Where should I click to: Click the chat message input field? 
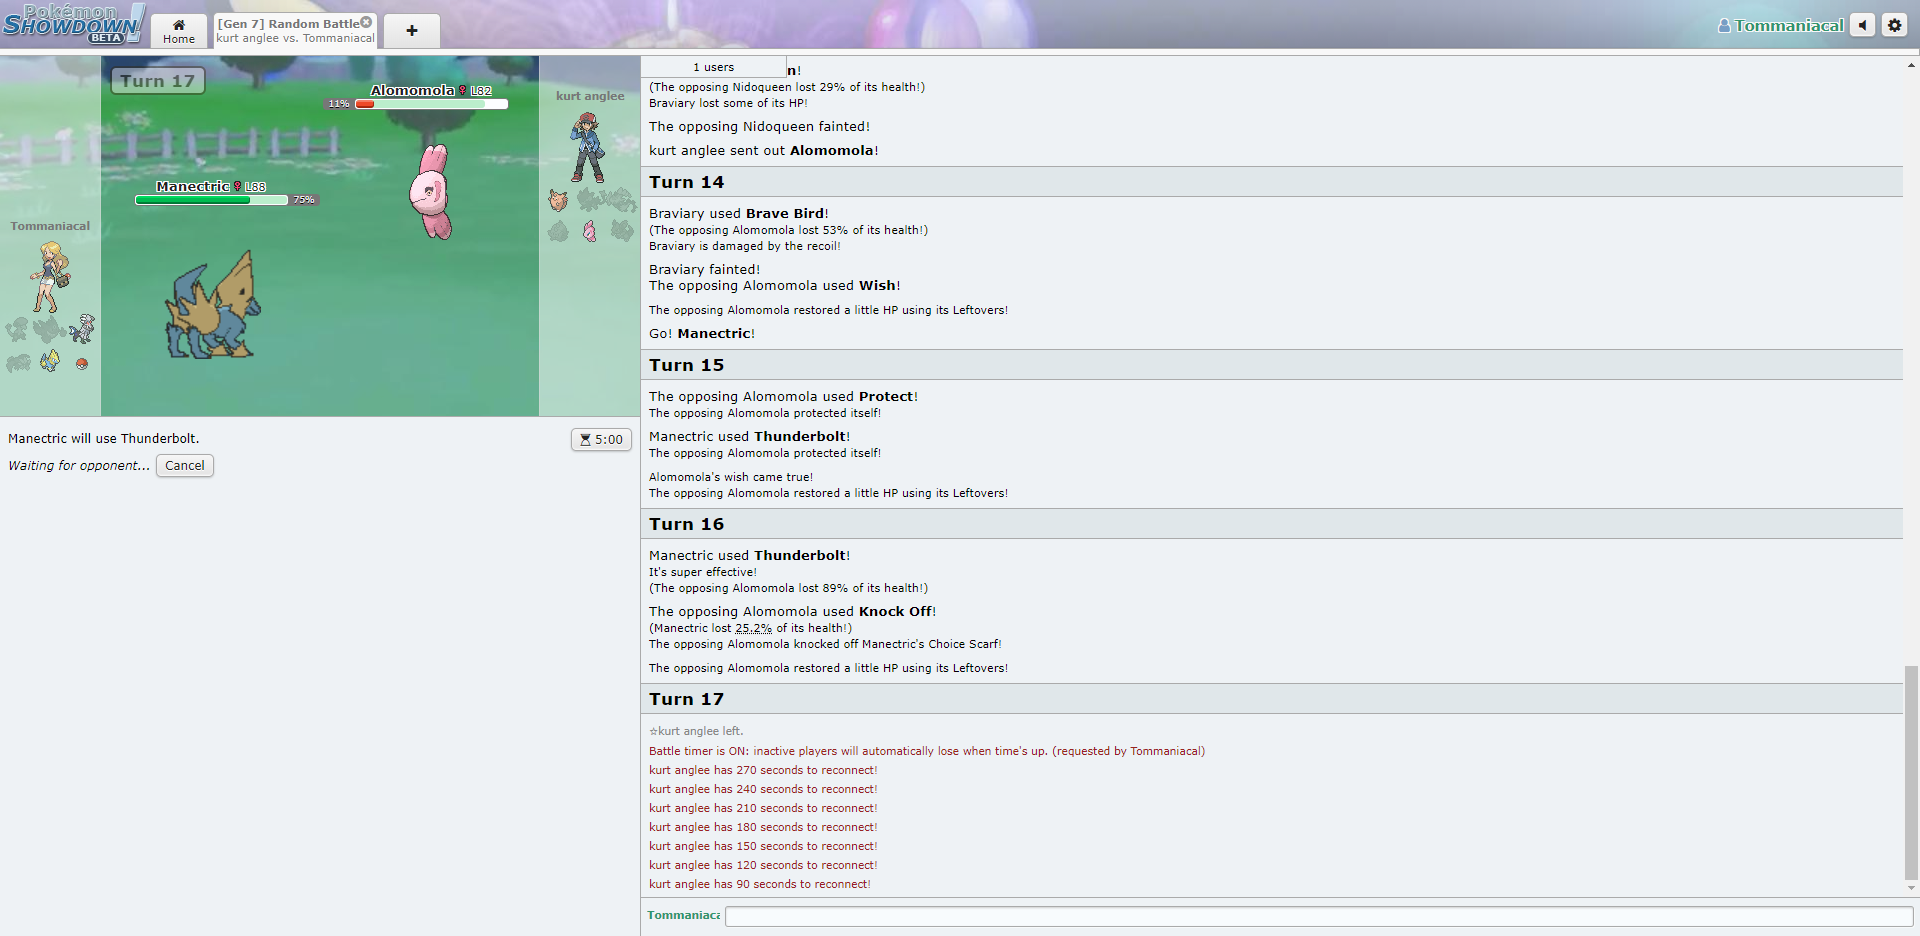1318,916
